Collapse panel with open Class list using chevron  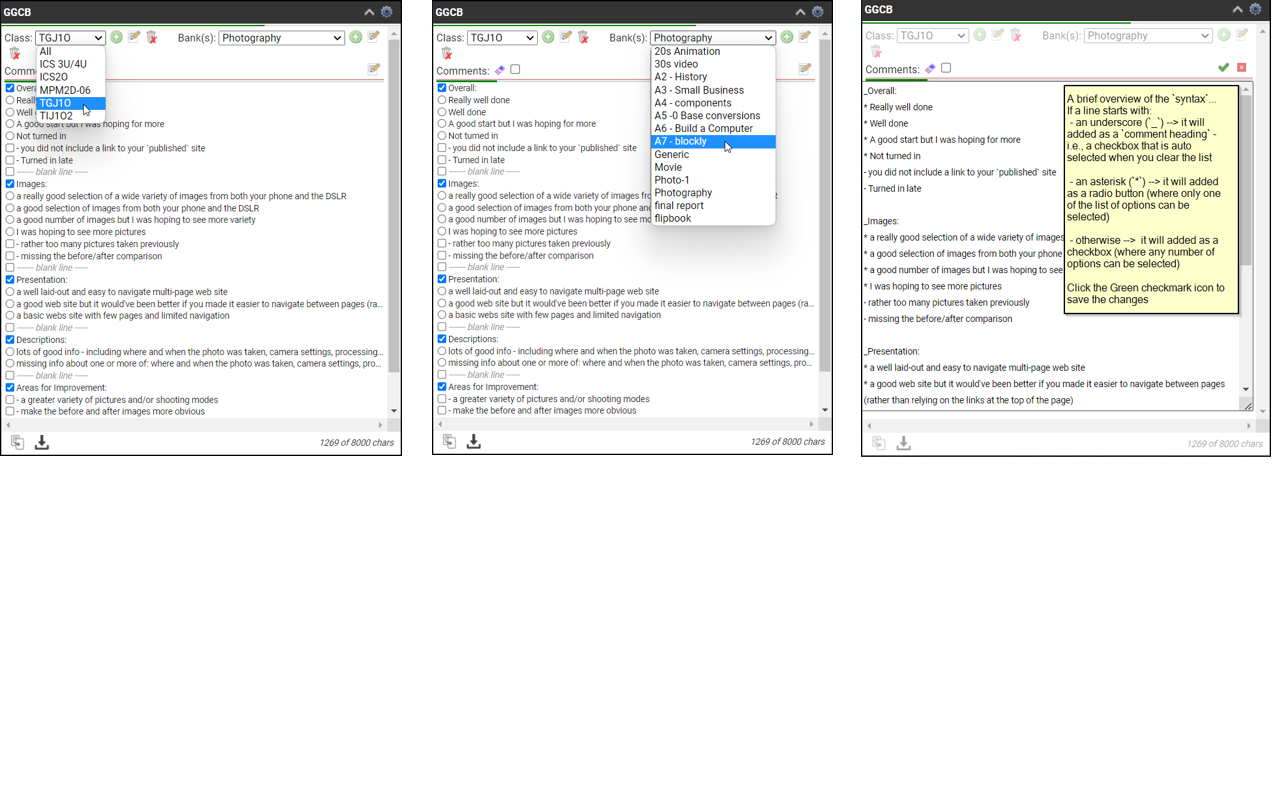click(369, 12)
